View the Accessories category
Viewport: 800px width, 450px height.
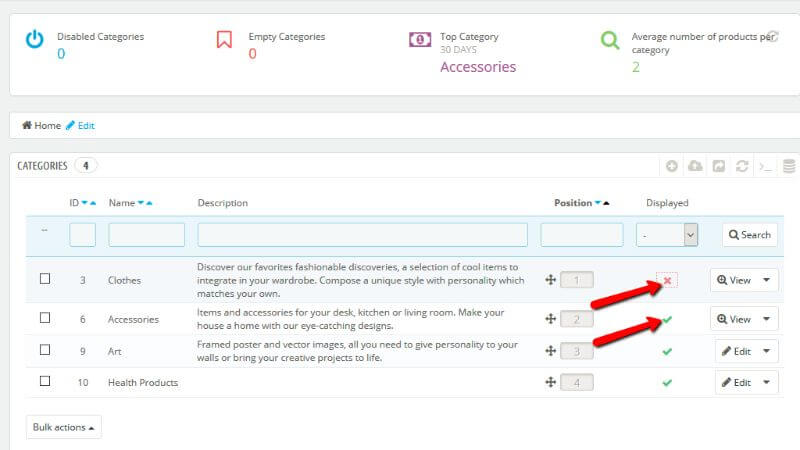click(x=734, y=319)
